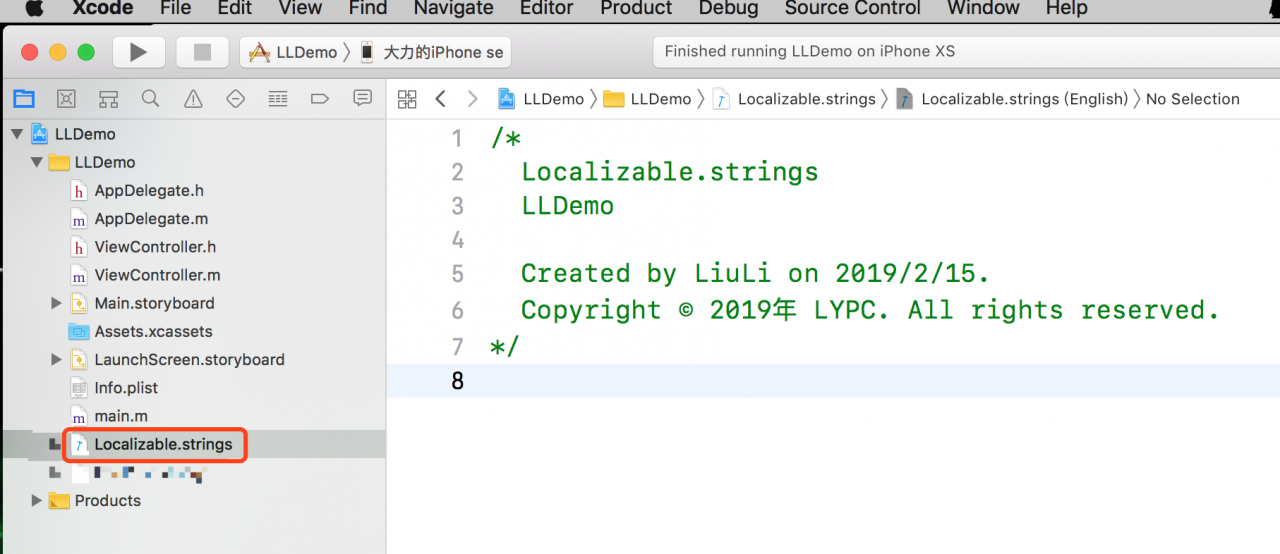Open the Source Control menu
1280x554 pixels.
click(852, 8)
